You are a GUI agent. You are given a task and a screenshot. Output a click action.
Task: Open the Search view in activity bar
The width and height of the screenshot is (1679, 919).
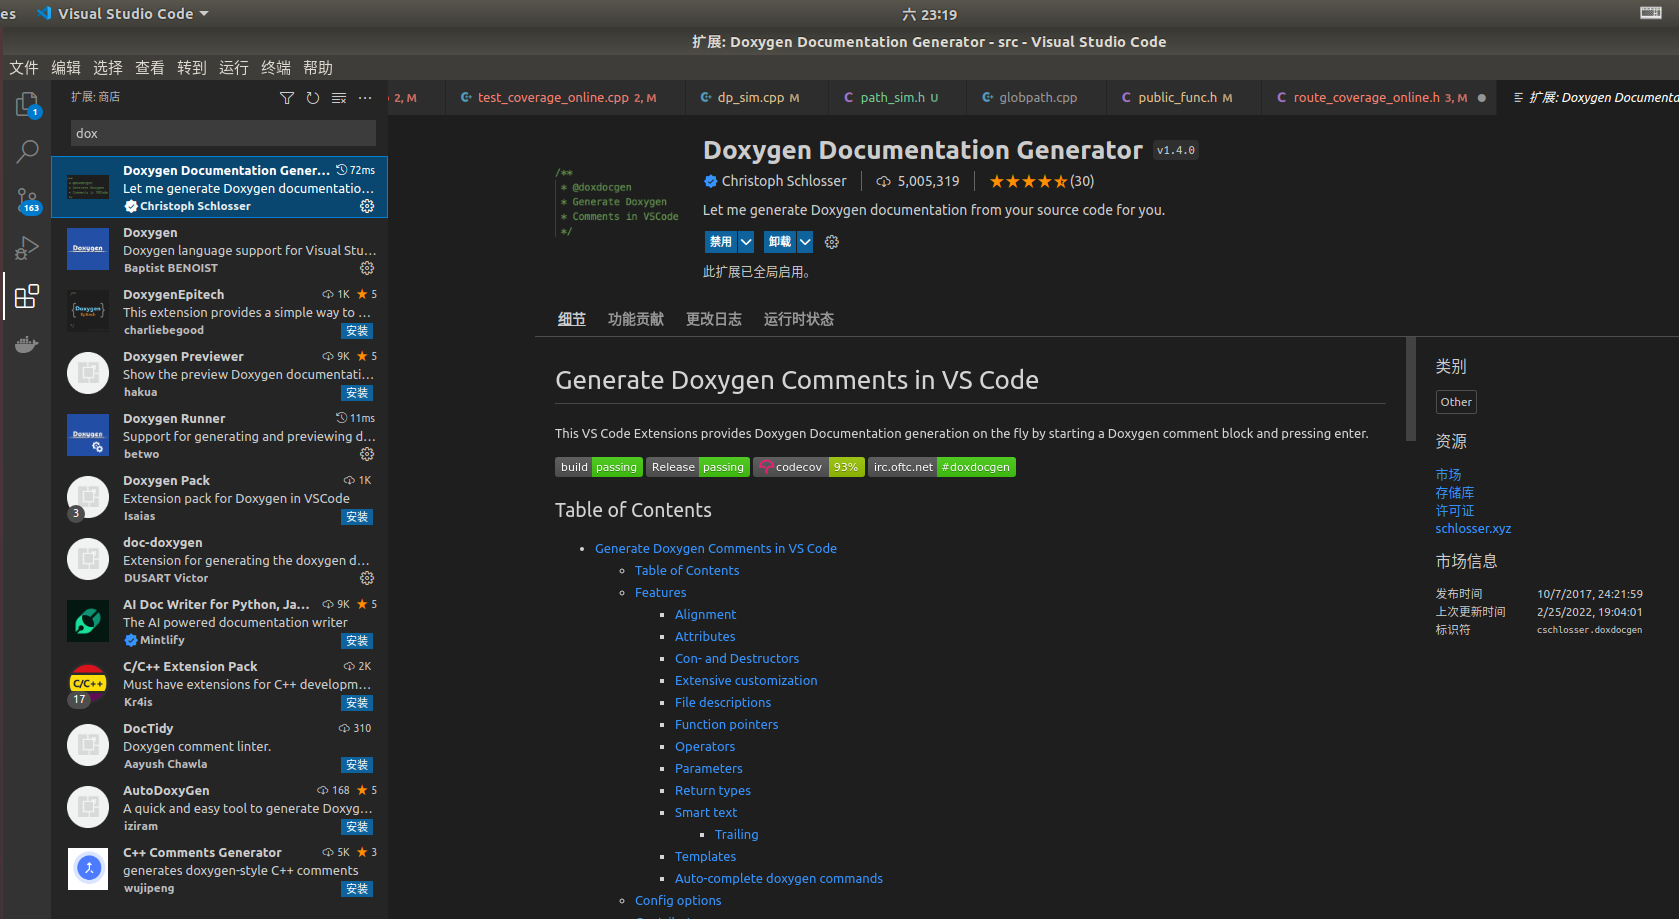pos(27,152)
